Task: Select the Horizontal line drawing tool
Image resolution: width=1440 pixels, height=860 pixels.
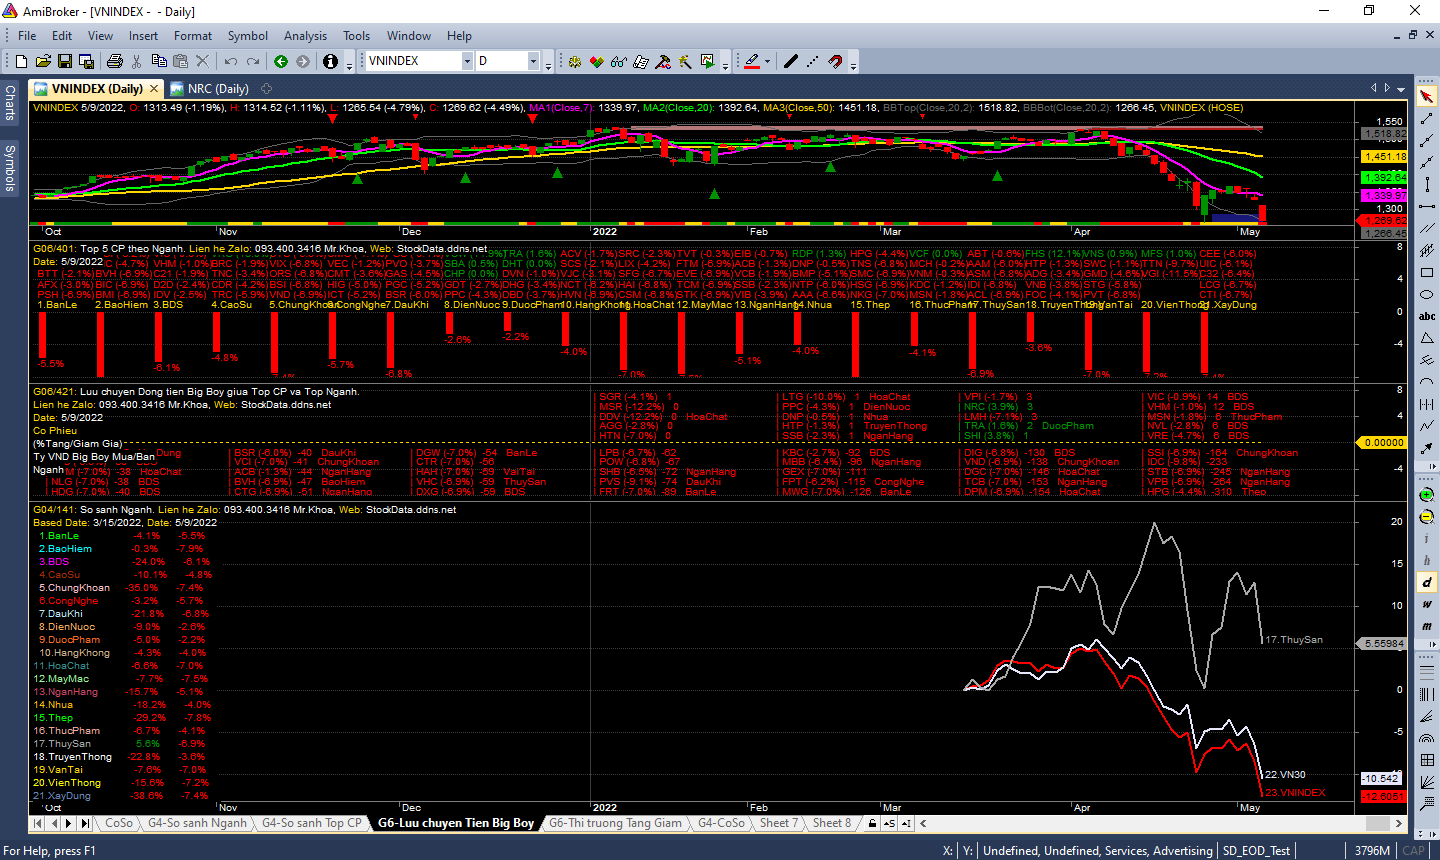Action: pyautogui.click(x=1427, y=207)
